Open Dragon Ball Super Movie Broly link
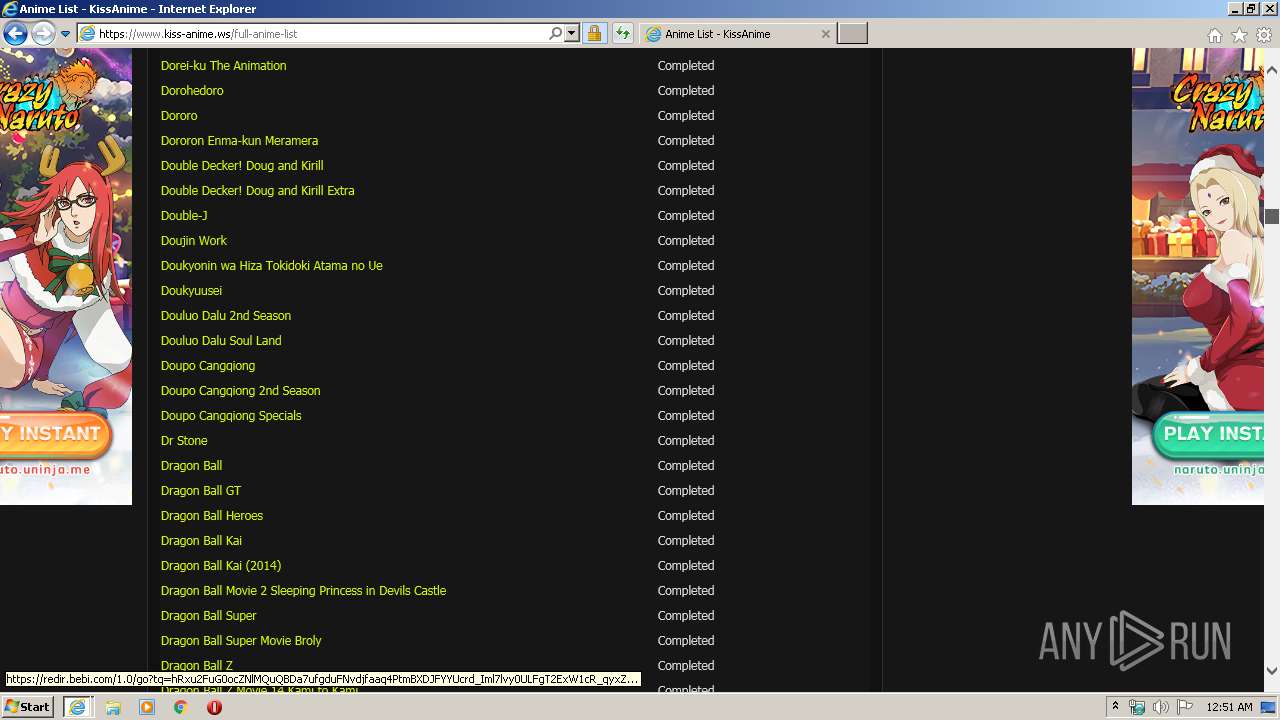The width and height of the screenshot is (1280, 720). [x=241, y=641]
